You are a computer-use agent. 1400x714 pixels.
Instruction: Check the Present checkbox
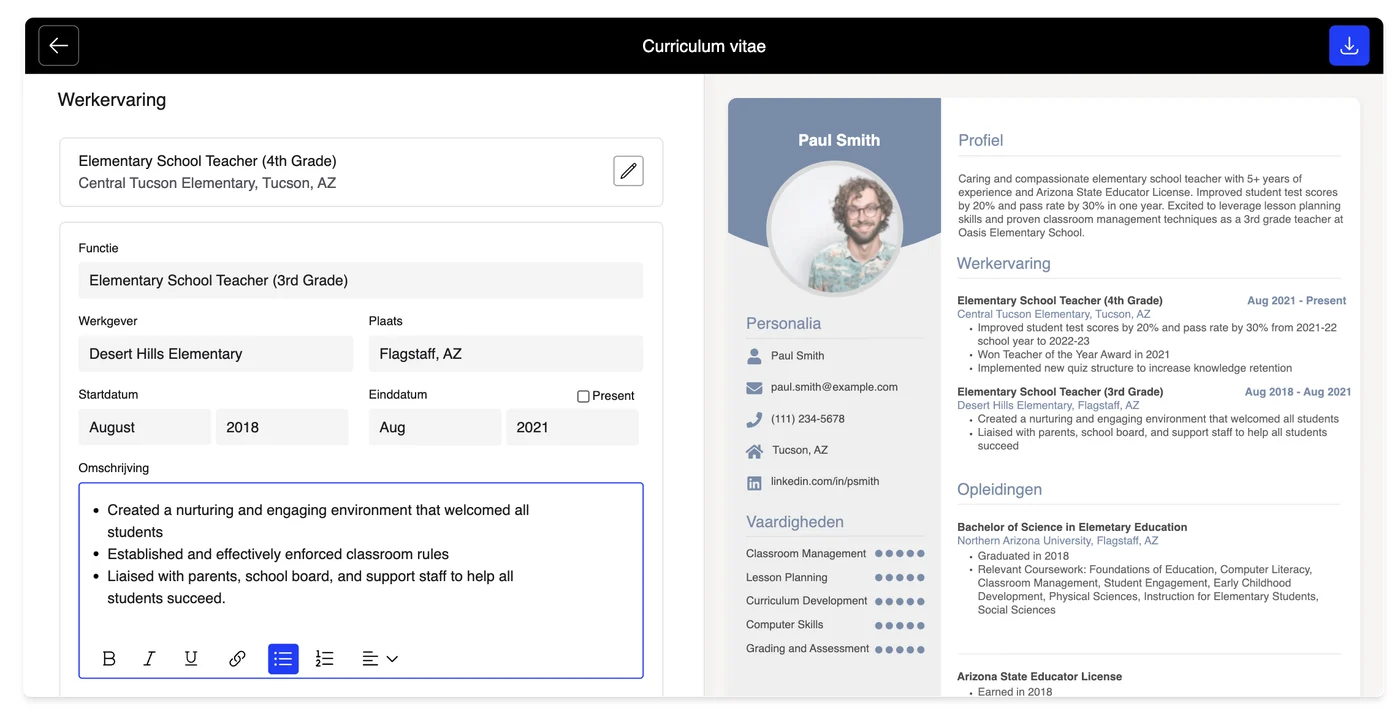(x=583, y=396)
